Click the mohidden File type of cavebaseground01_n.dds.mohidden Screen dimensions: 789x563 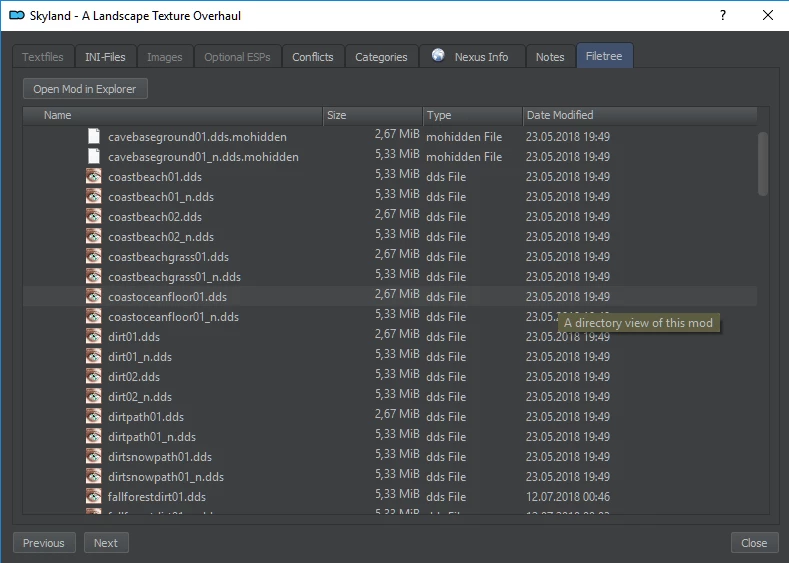464,157
